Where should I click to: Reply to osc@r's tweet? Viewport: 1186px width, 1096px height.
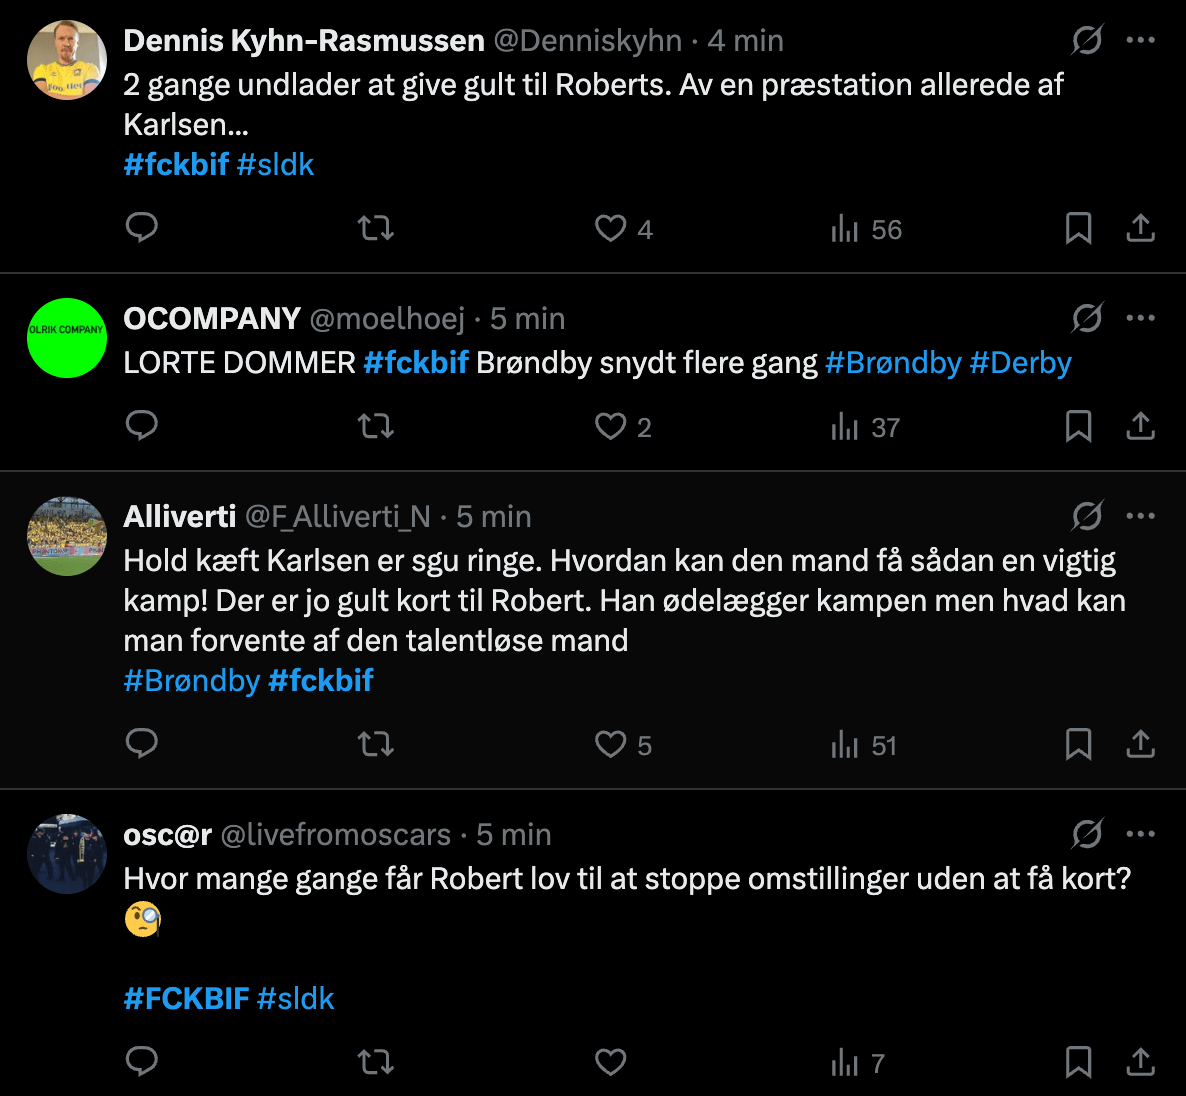142,1062
